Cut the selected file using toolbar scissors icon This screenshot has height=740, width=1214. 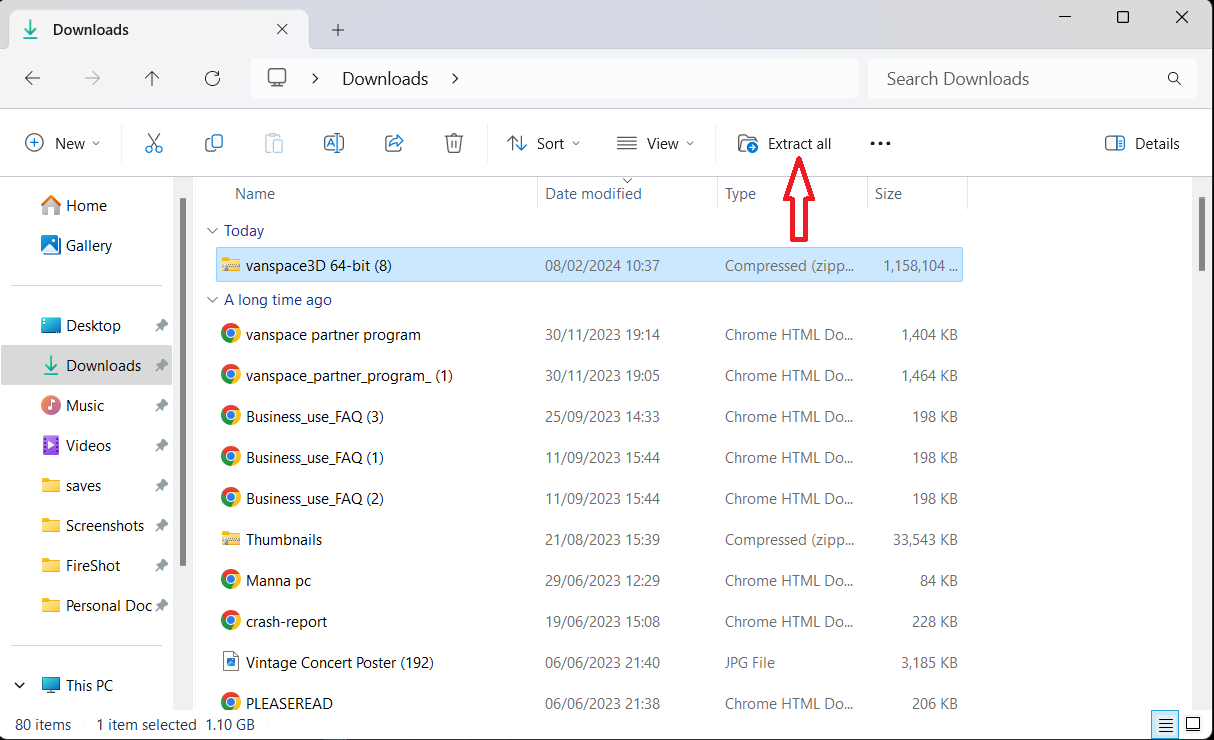click(x=154, y=143)
